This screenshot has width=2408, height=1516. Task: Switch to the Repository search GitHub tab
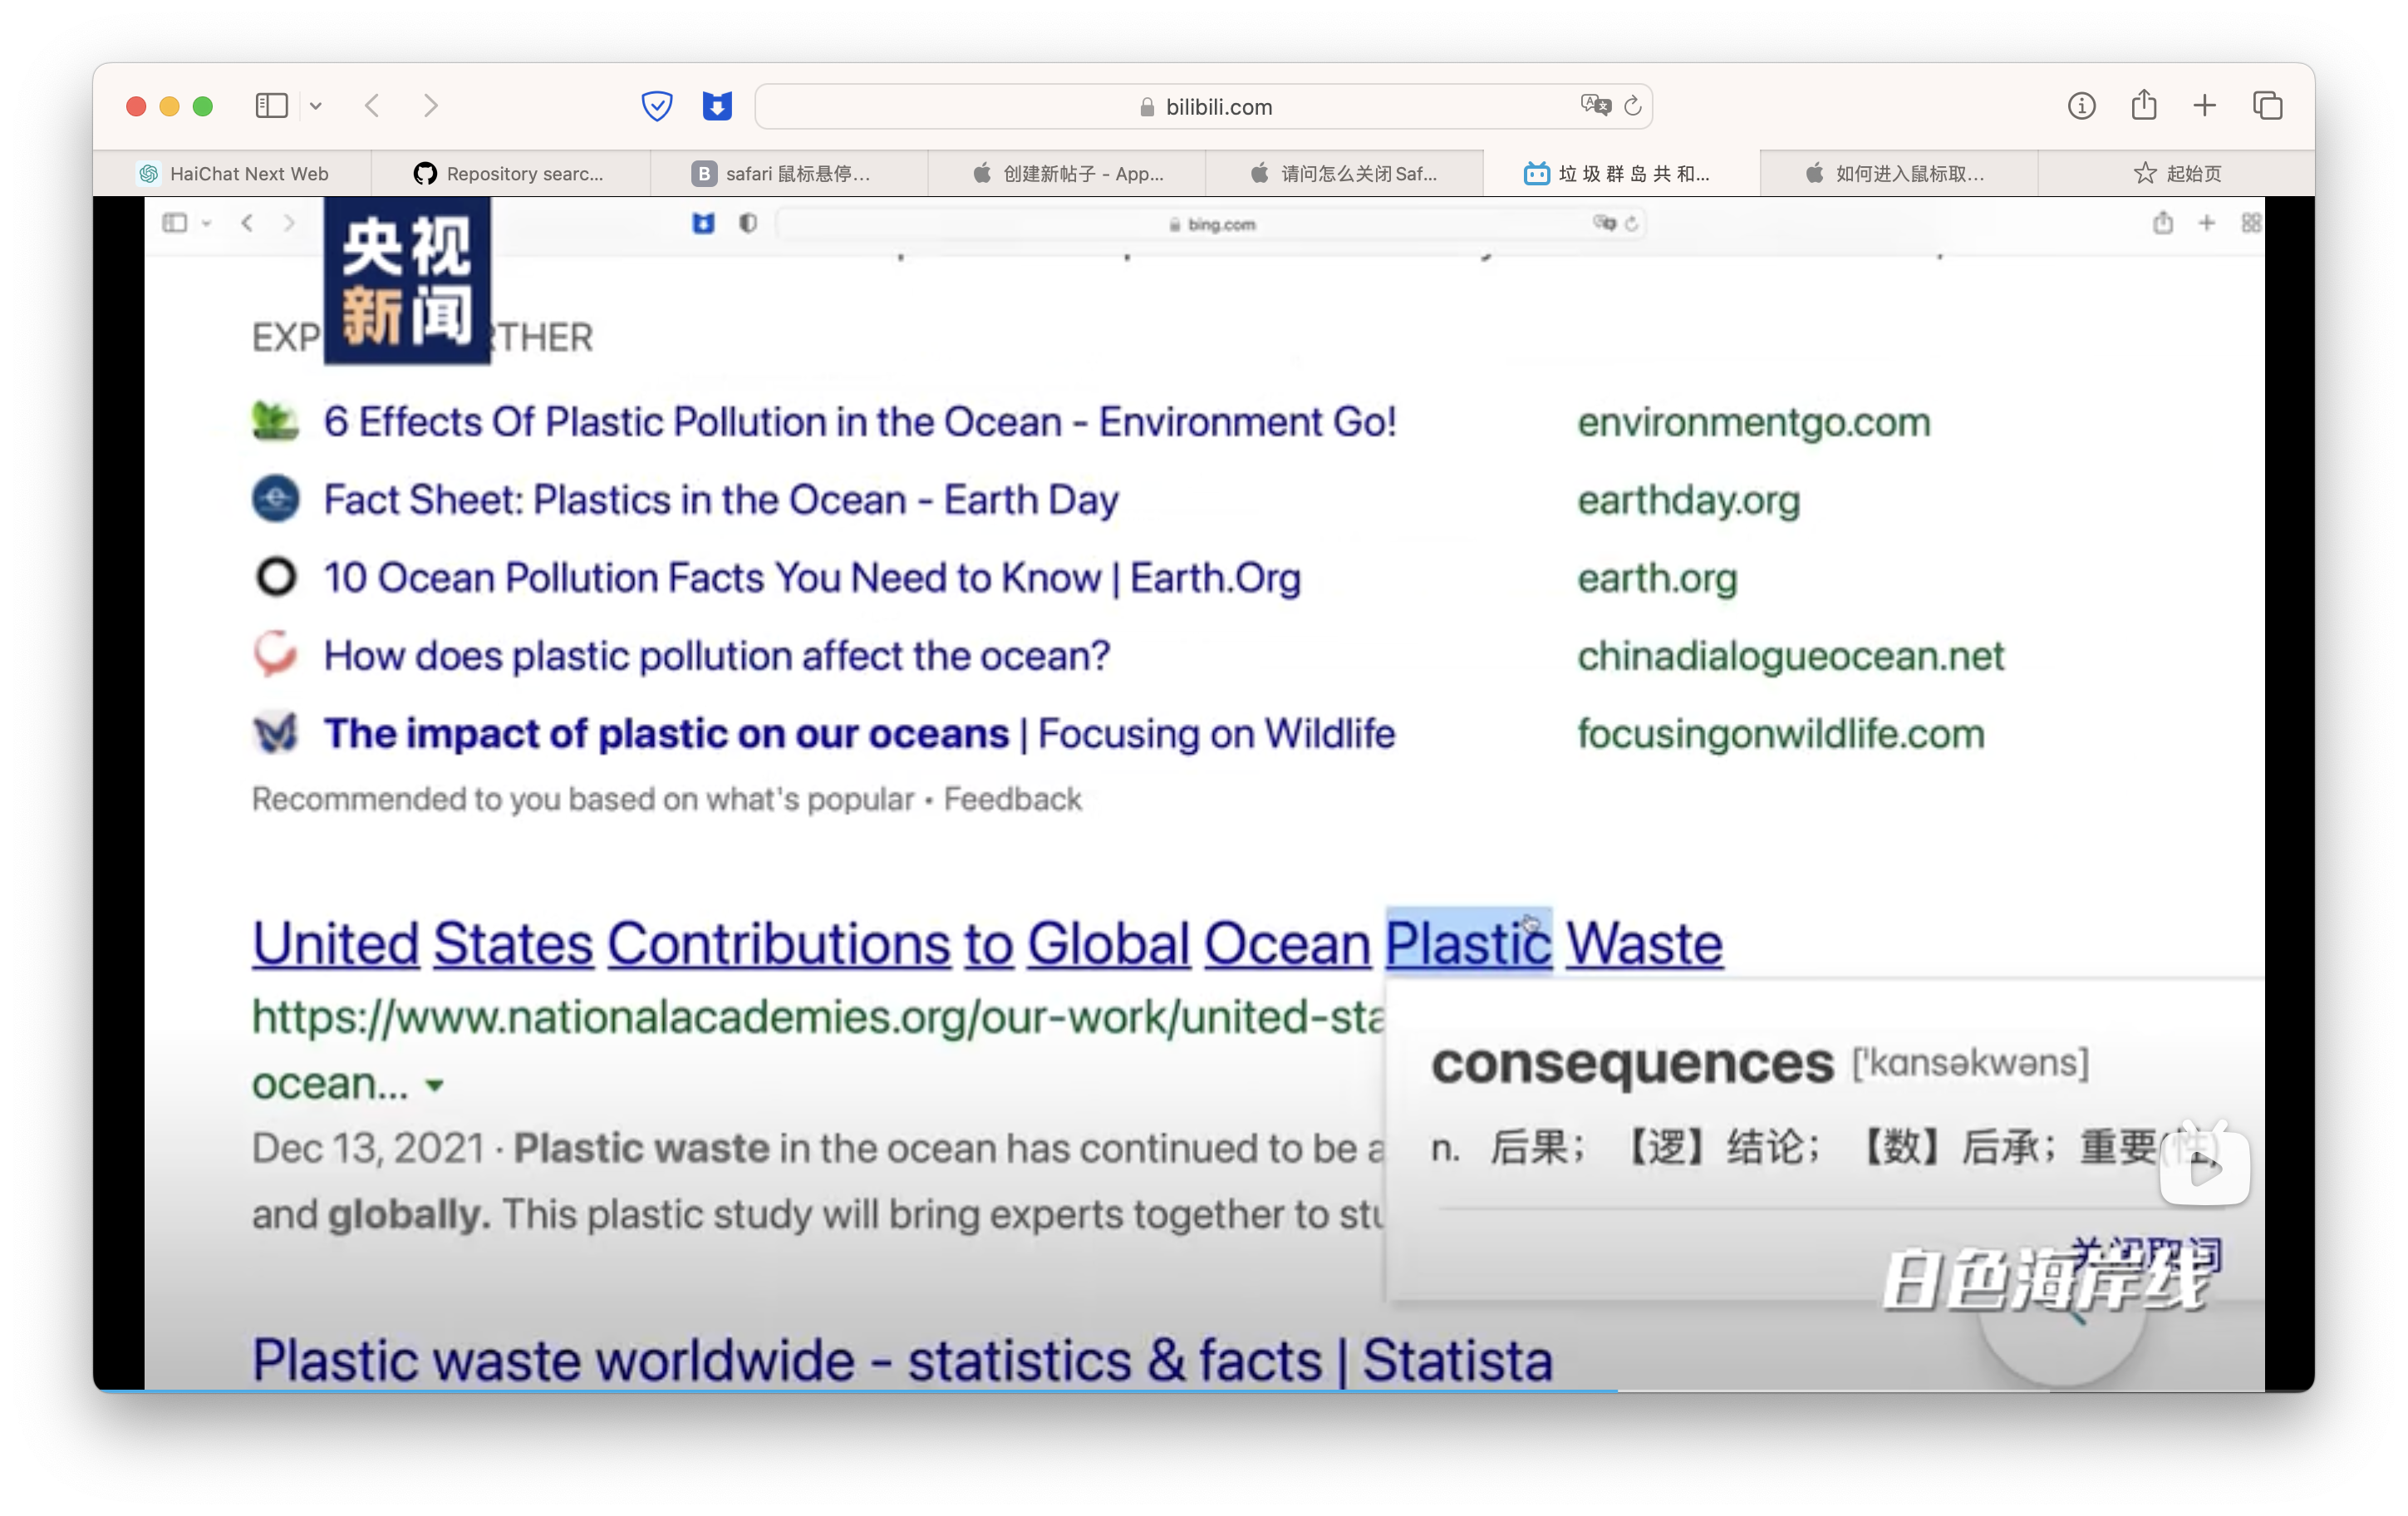pos(510,174)
